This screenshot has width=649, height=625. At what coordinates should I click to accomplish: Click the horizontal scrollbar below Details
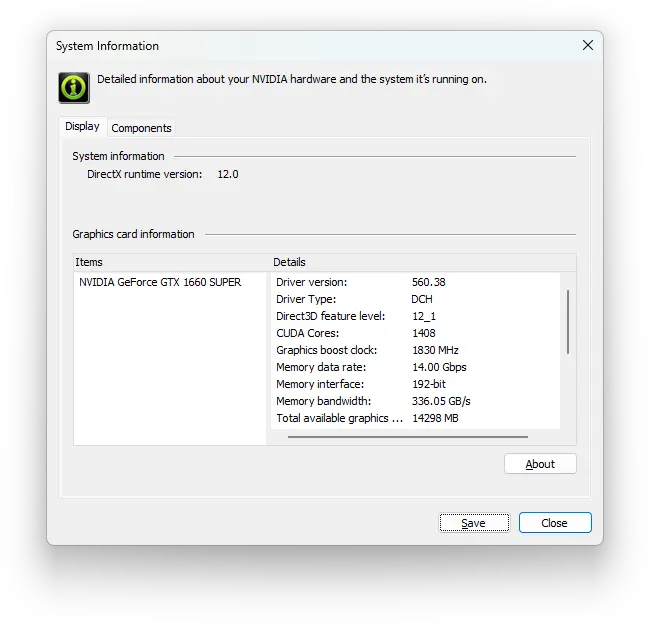pos(408,437)
